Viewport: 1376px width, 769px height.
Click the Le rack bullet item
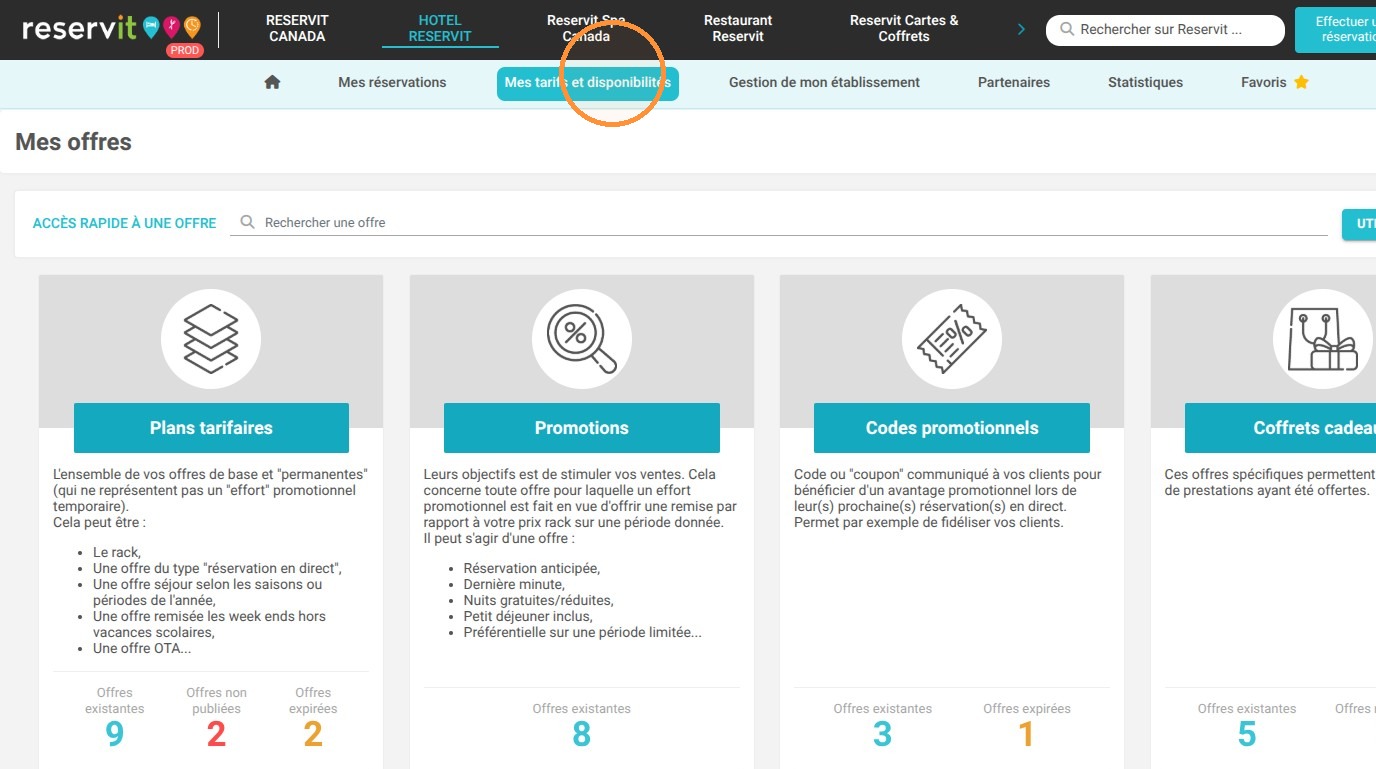[x=117, y=552]
